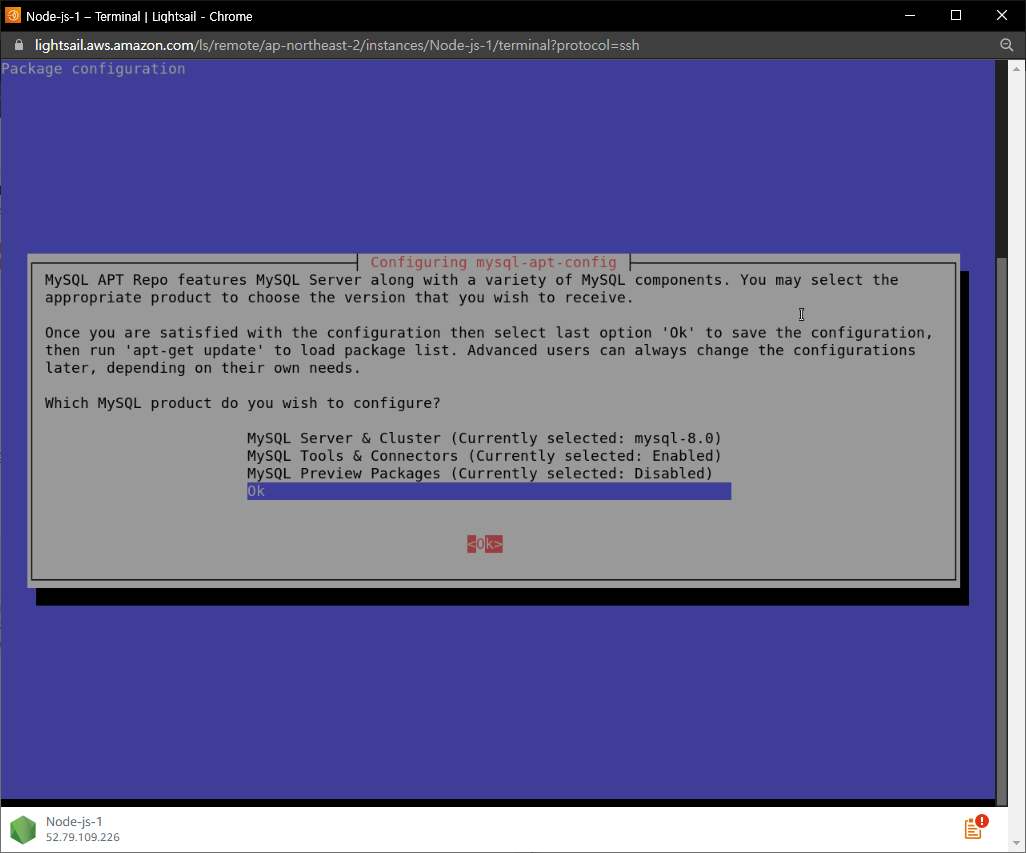This screenshot has height=853, width=1026.
Task: Select MySQL Server & Cluster option
Action: 484,438
